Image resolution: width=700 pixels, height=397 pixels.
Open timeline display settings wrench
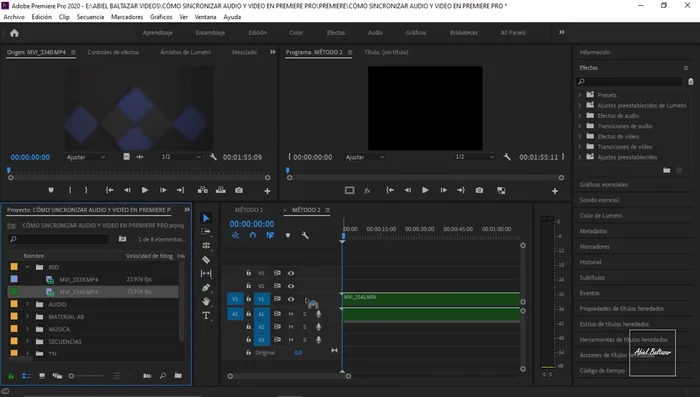305,235
